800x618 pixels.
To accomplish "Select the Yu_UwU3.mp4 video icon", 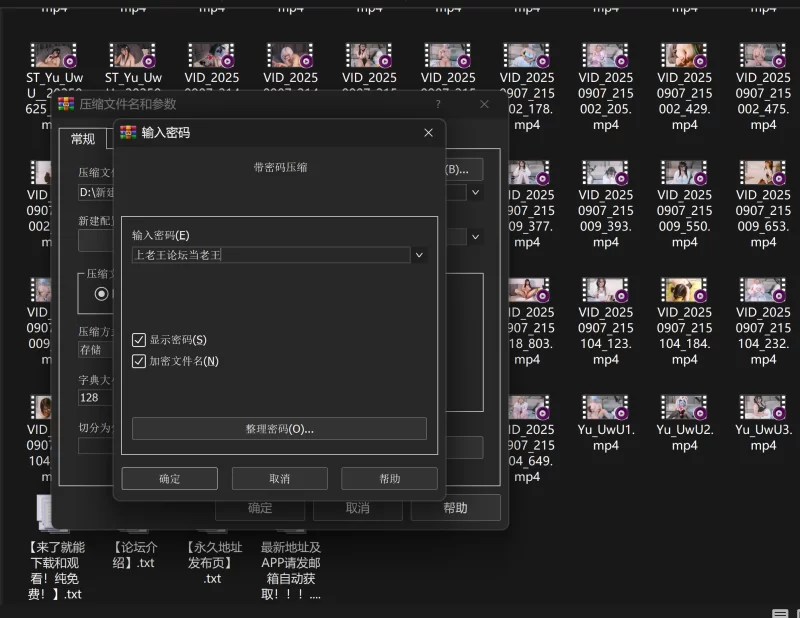I will point(763,408).
